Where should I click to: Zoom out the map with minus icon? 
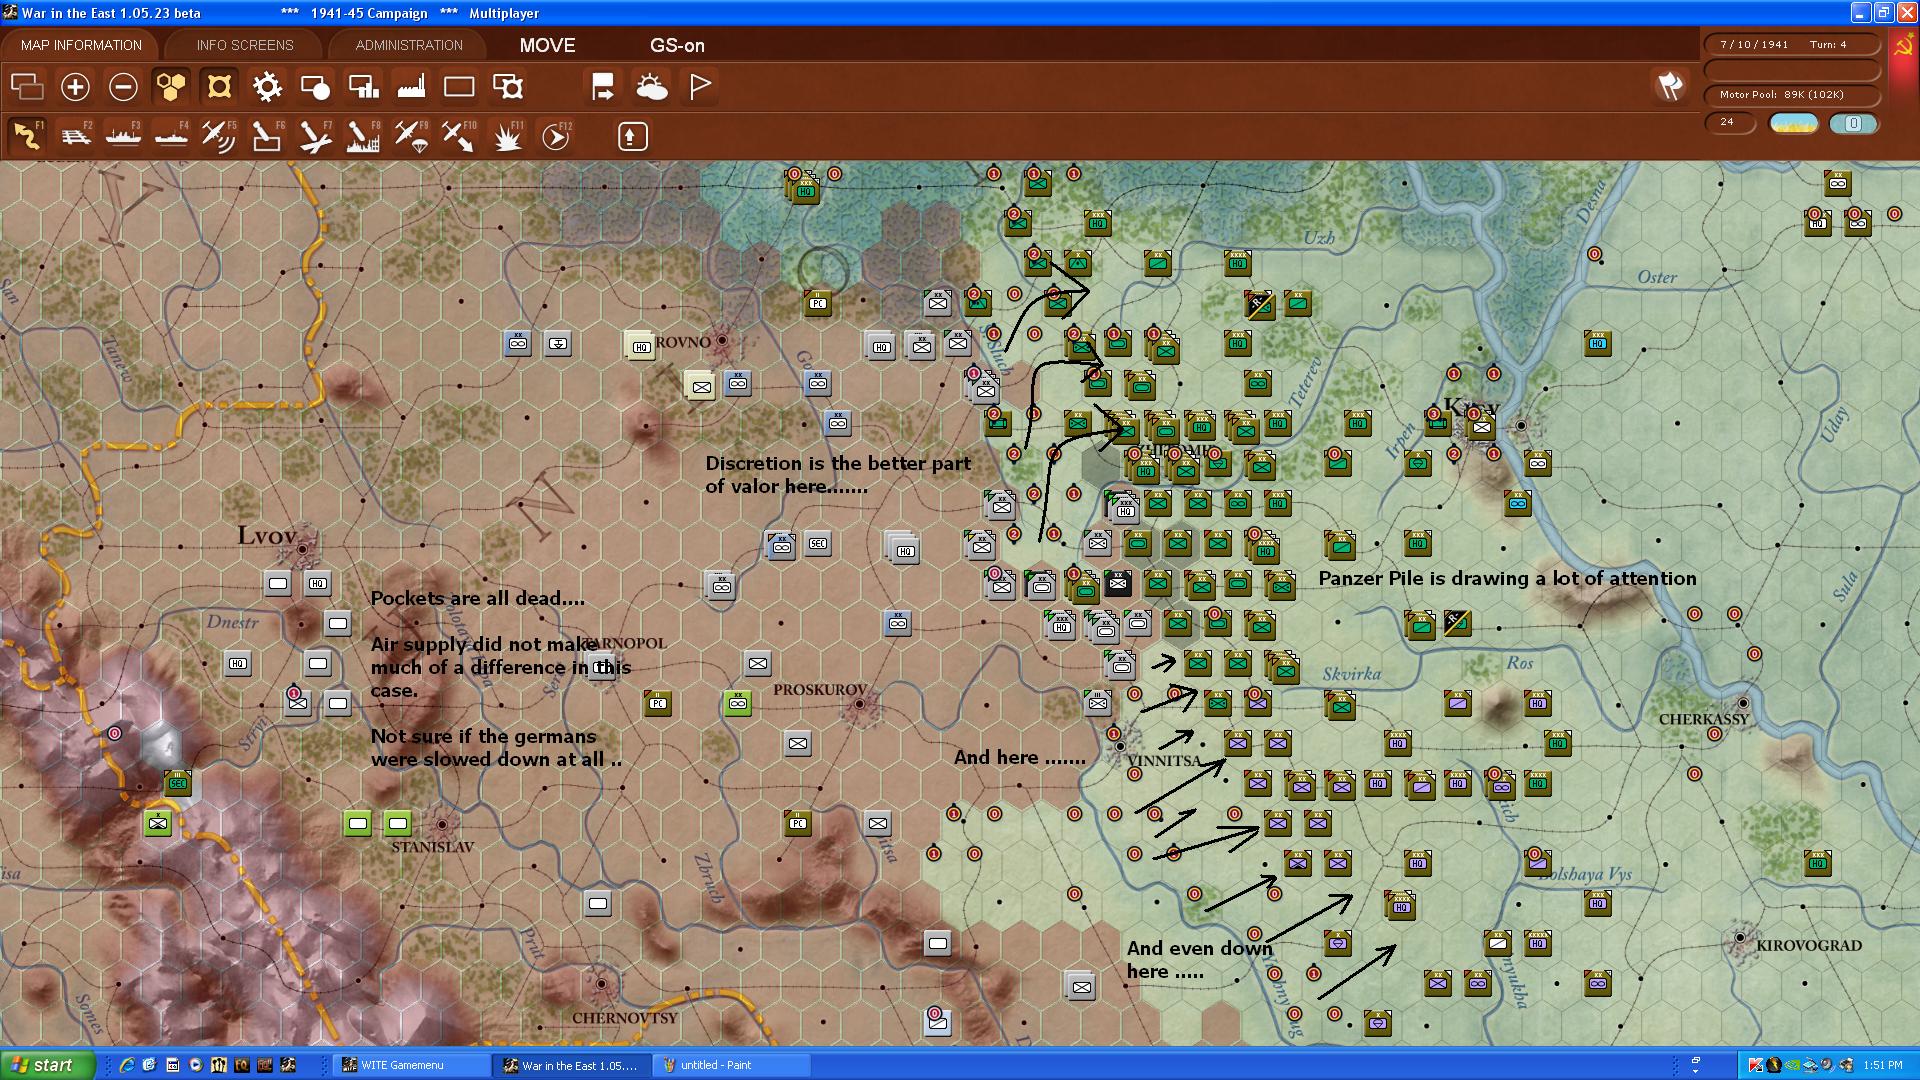pos(123,87)
